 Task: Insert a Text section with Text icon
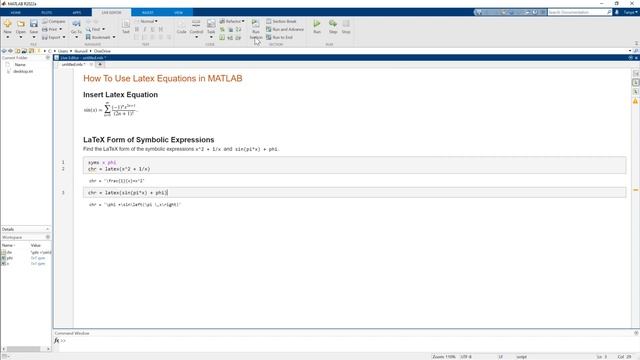(x=126, y=25)
